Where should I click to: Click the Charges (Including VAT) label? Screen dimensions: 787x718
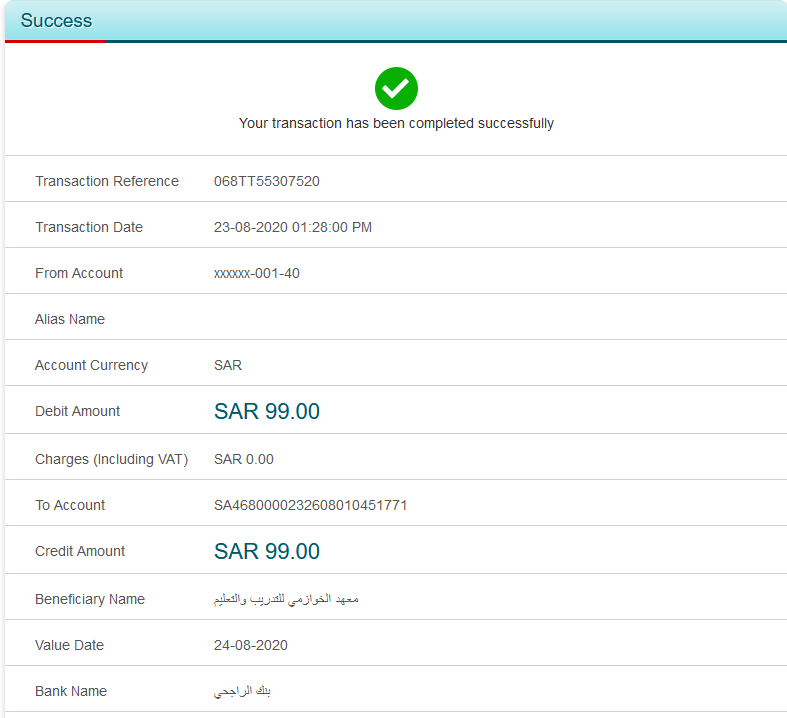click(111, 459)
